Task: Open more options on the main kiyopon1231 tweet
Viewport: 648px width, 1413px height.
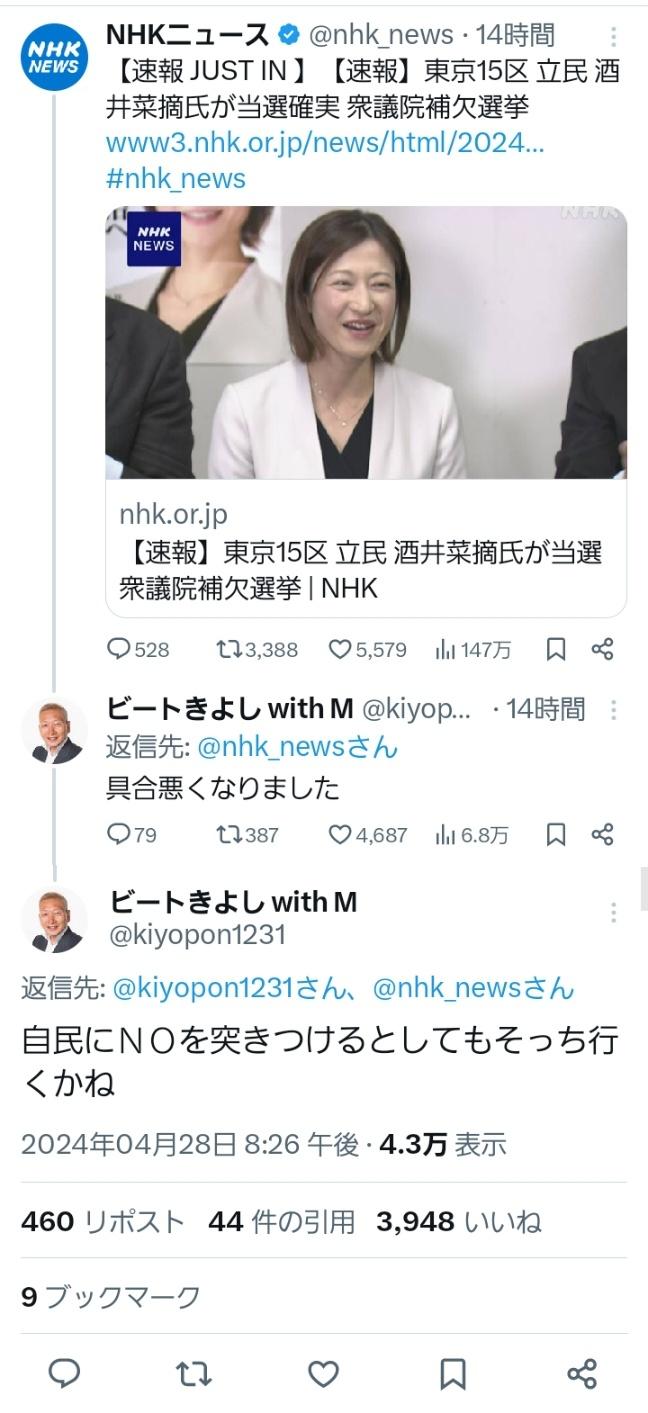Action: pos(613,912)
